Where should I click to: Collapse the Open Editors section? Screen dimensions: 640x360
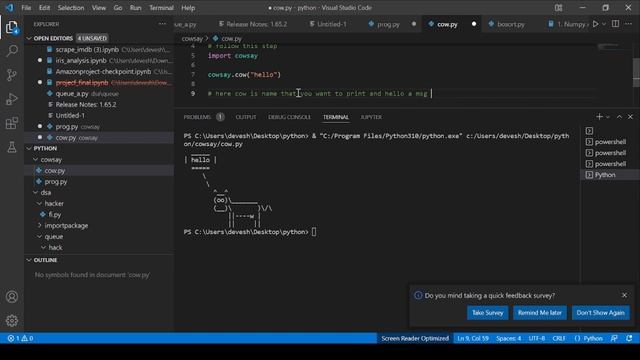[29, 38]
